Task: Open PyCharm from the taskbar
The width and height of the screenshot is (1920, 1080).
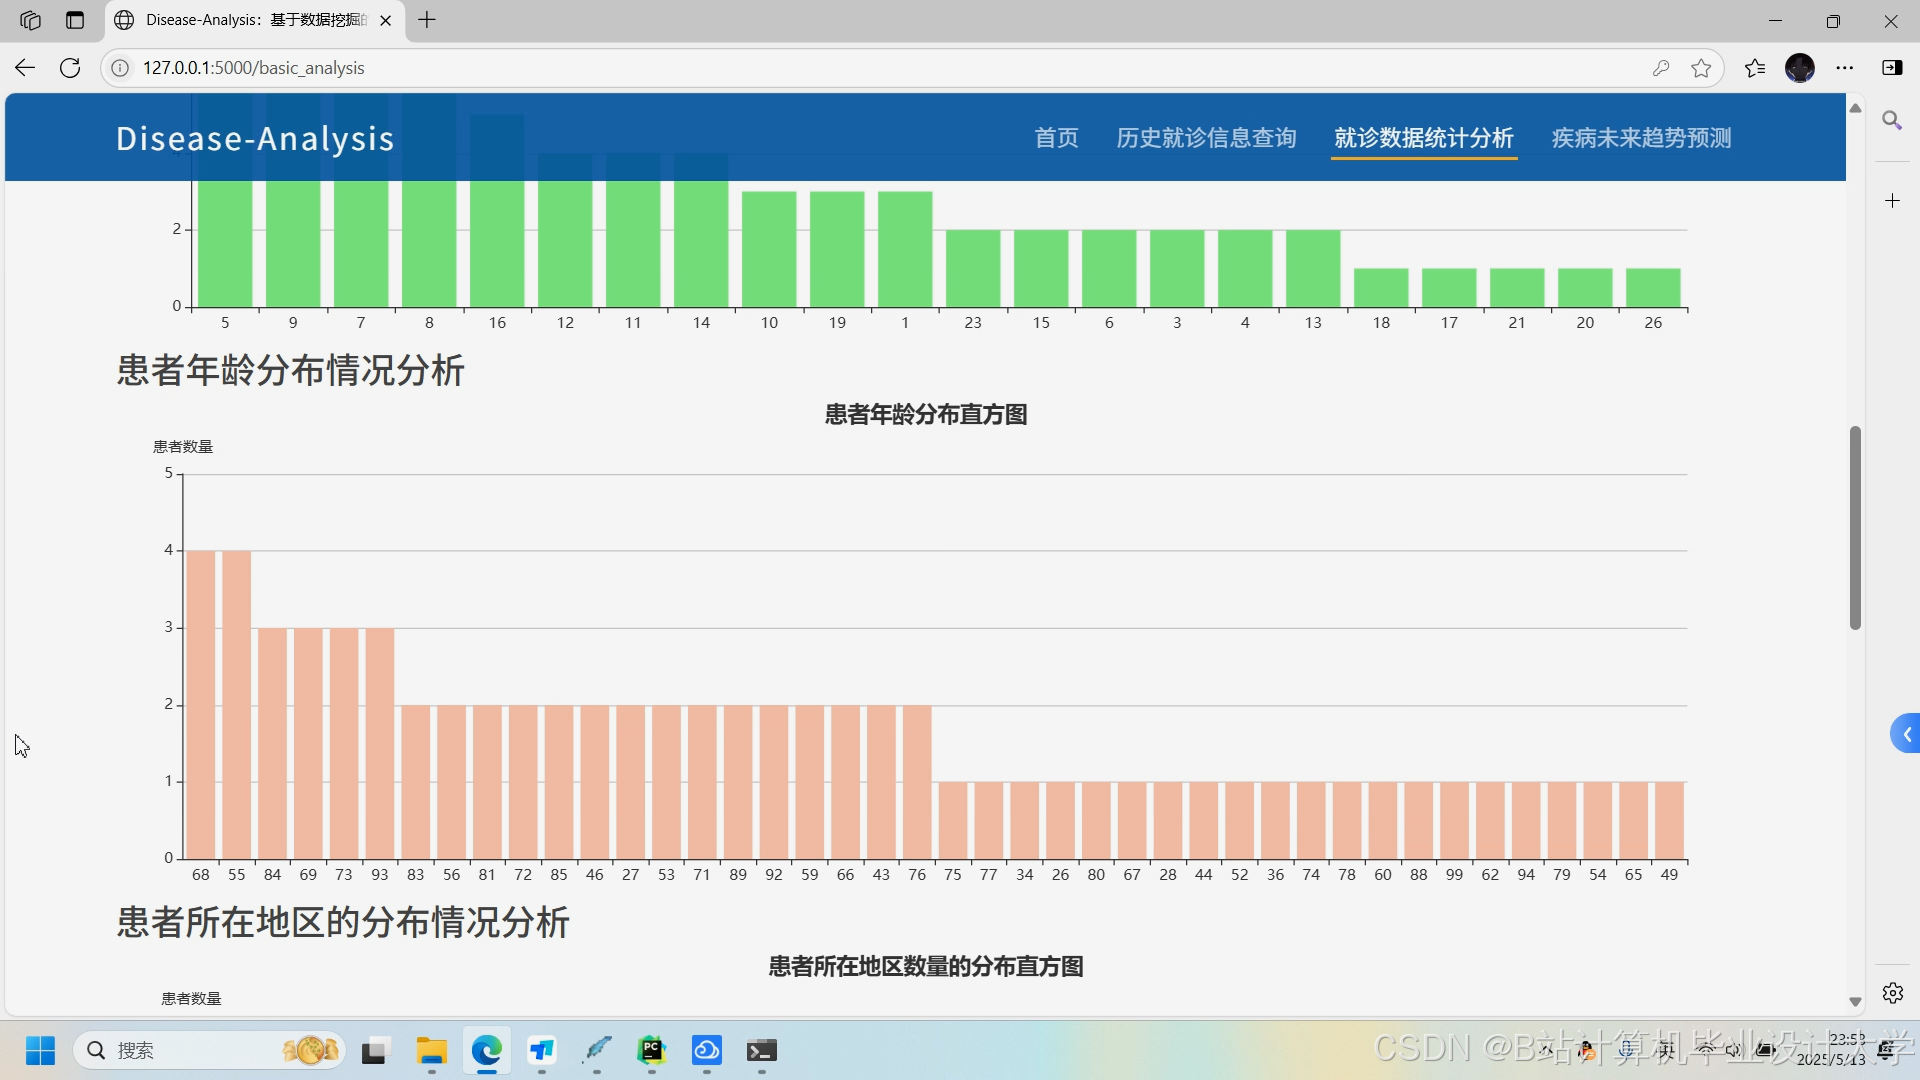Action: tap(651, 1051)
